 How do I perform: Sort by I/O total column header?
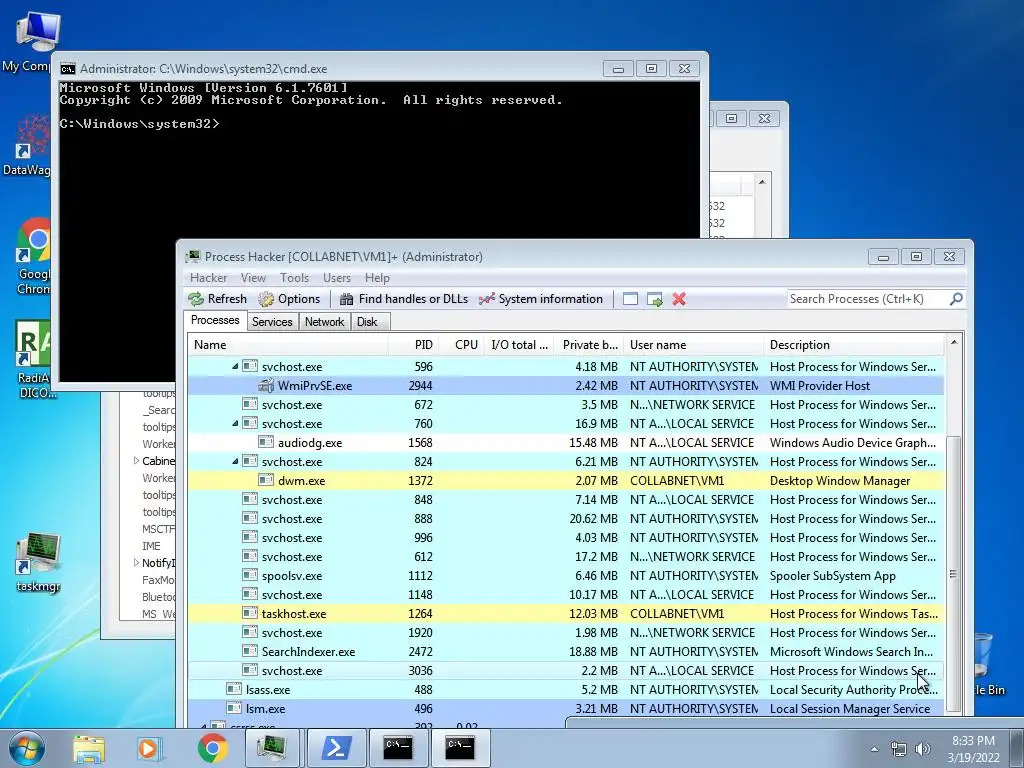(519, 345)
